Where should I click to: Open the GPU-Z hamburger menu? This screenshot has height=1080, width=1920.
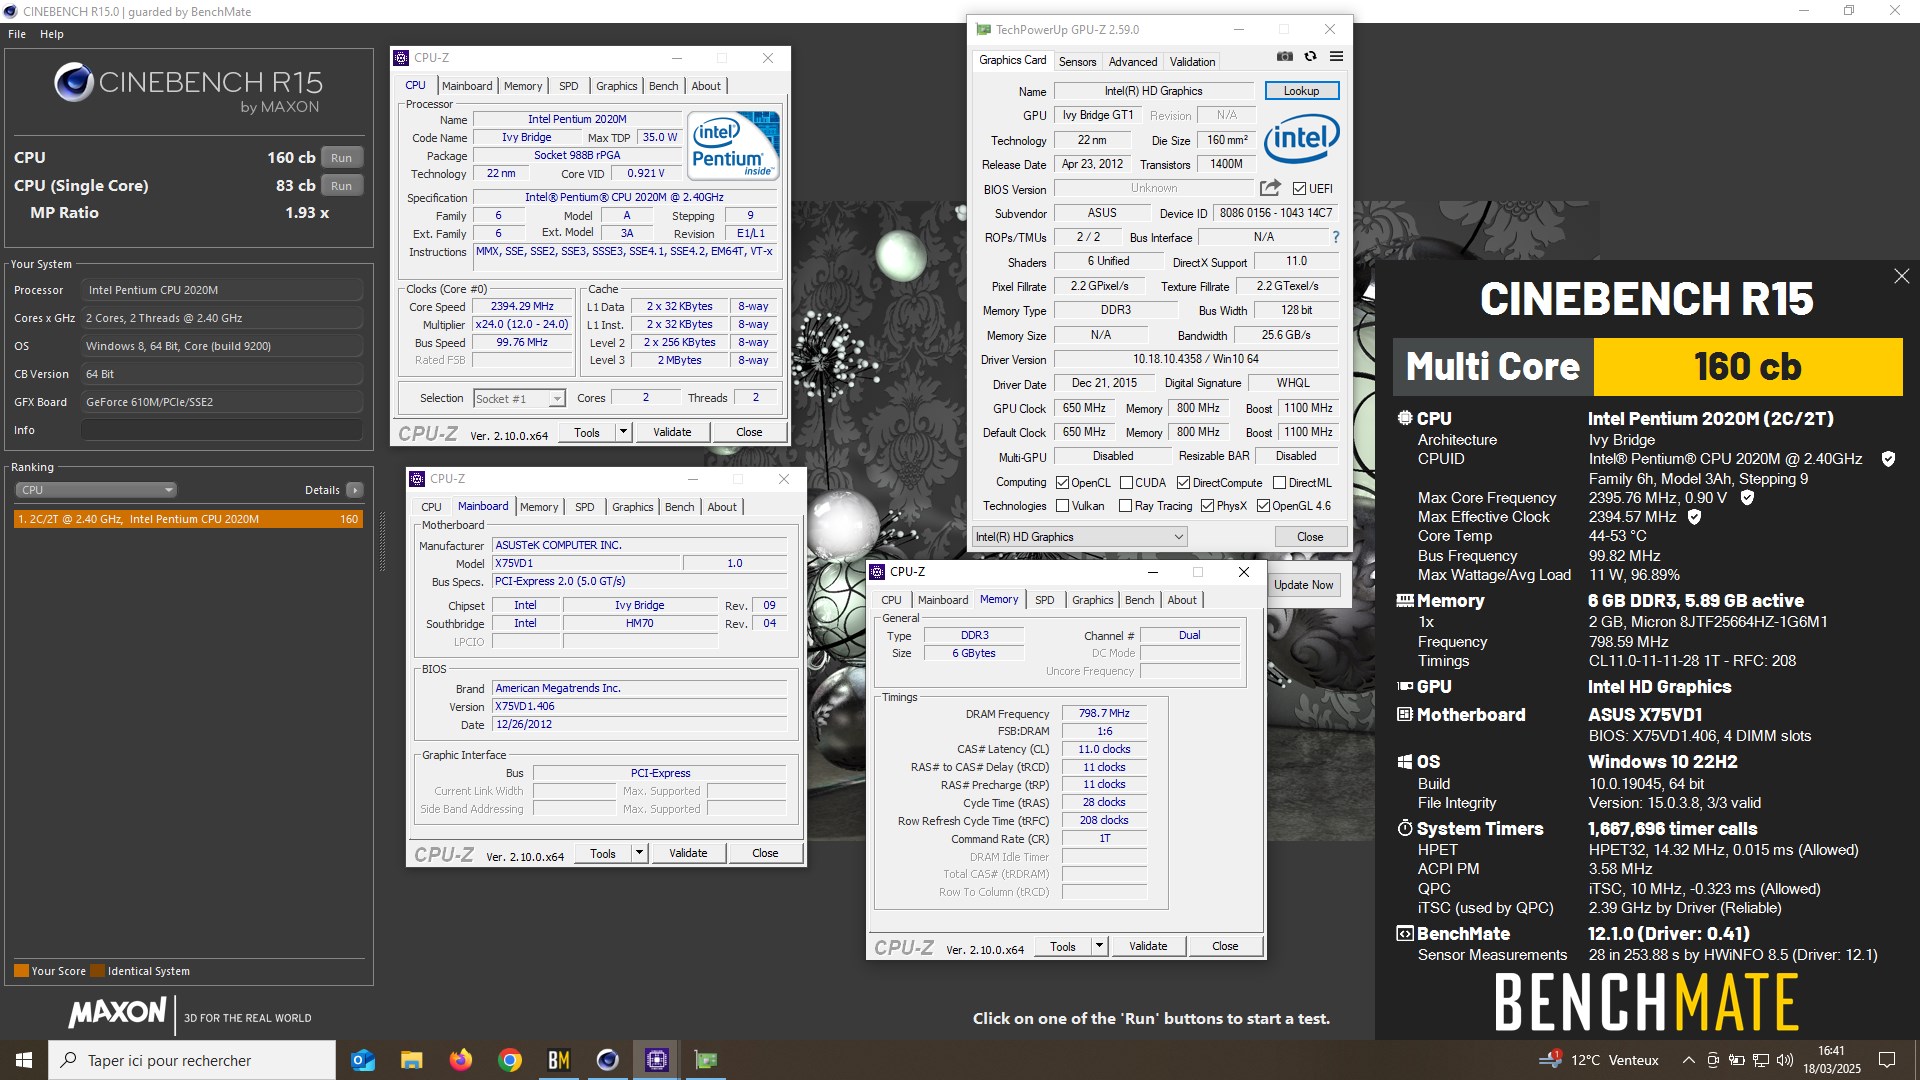(1336, 57)
